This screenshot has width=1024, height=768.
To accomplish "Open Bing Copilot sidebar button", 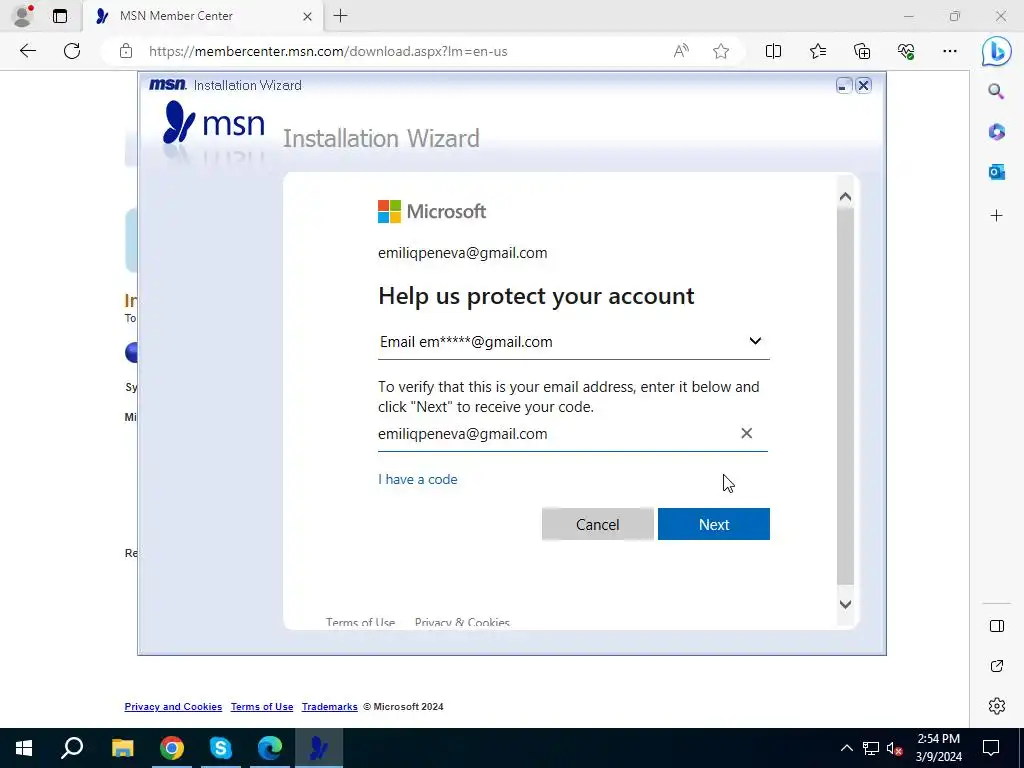I will pos(997,52).
